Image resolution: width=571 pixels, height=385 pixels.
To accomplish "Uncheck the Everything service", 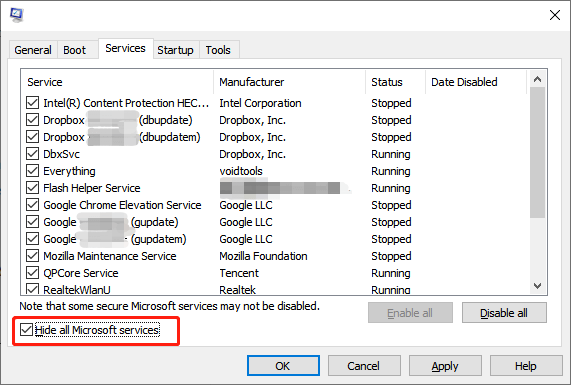I will pyautogui.click(x=33, y=171).
